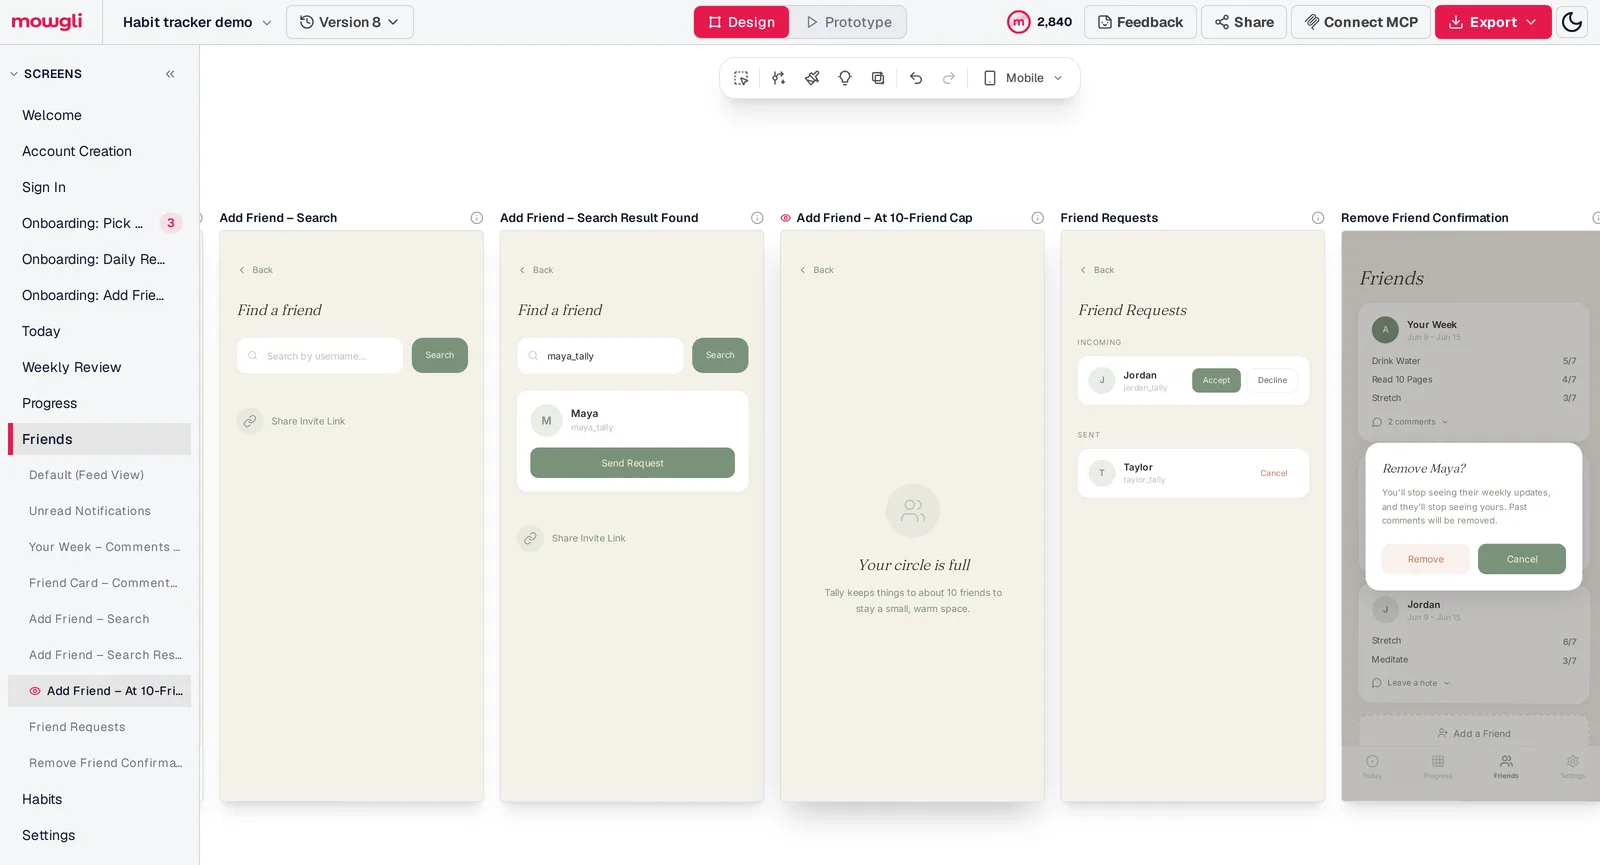Image resolution: width=1600 pixels, height=865 pixels.
Task: Open the Feedback form
Action: pyautogui.click(x=1140, y=22)
